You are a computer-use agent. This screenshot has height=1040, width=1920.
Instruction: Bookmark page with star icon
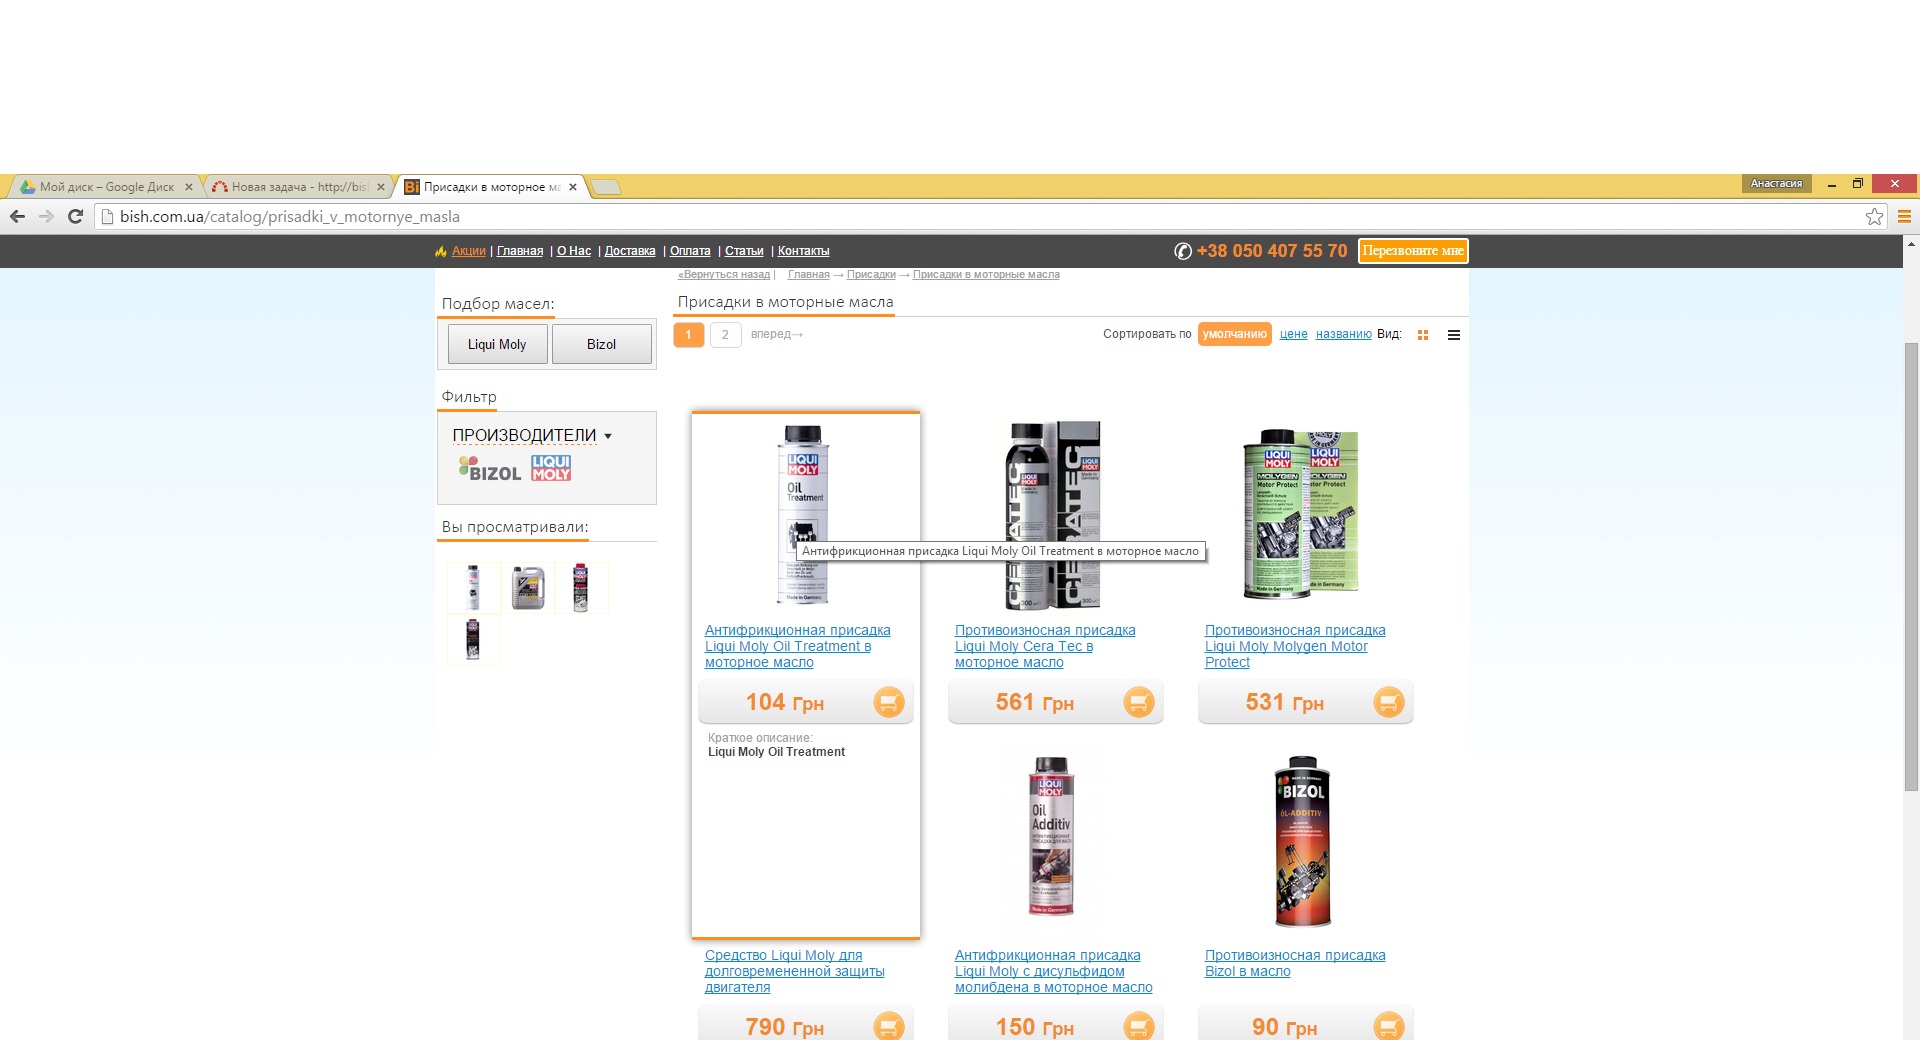coord(1874,216)
